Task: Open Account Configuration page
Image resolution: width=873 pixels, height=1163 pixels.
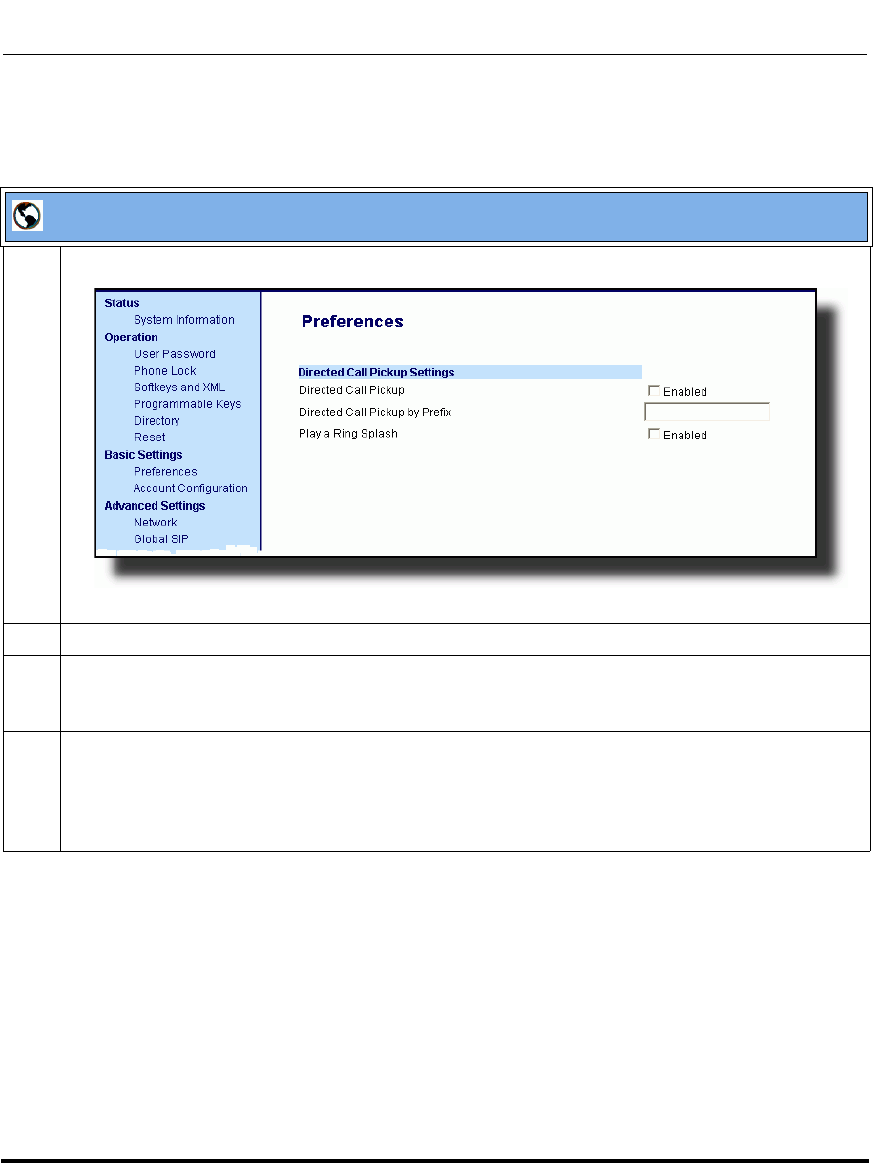Action: [x=191, y=488]
